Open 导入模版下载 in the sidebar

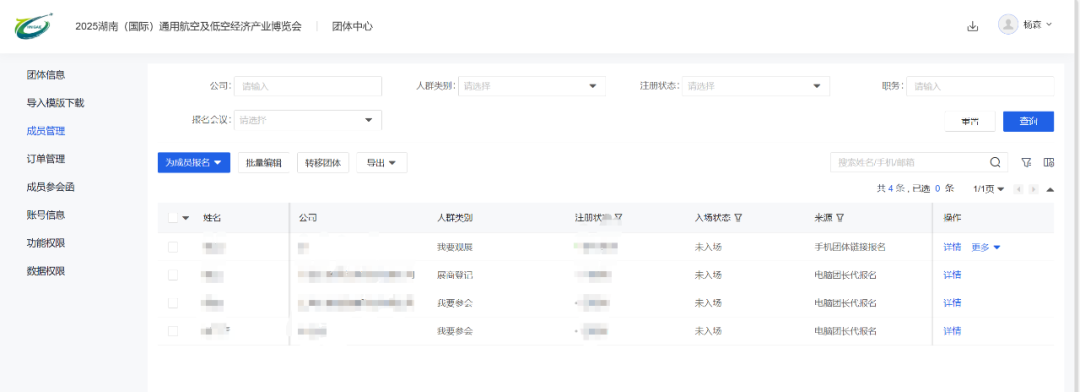[x=56, y=103]
